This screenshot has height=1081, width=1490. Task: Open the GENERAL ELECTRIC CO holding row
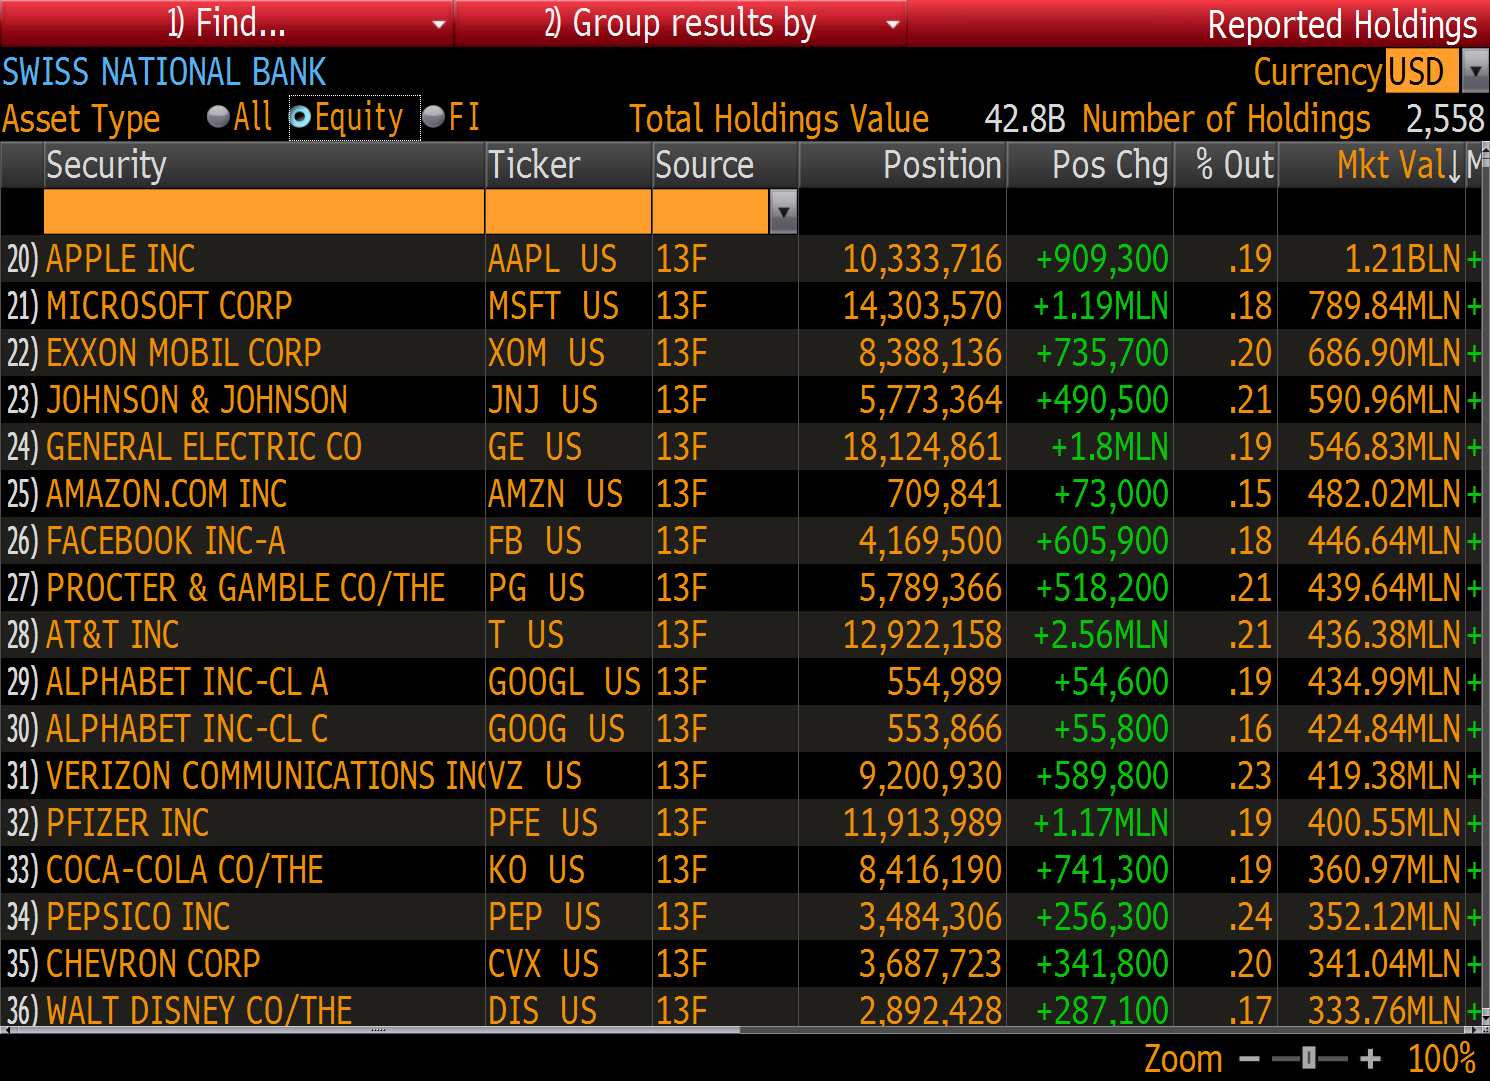[741, 447]
